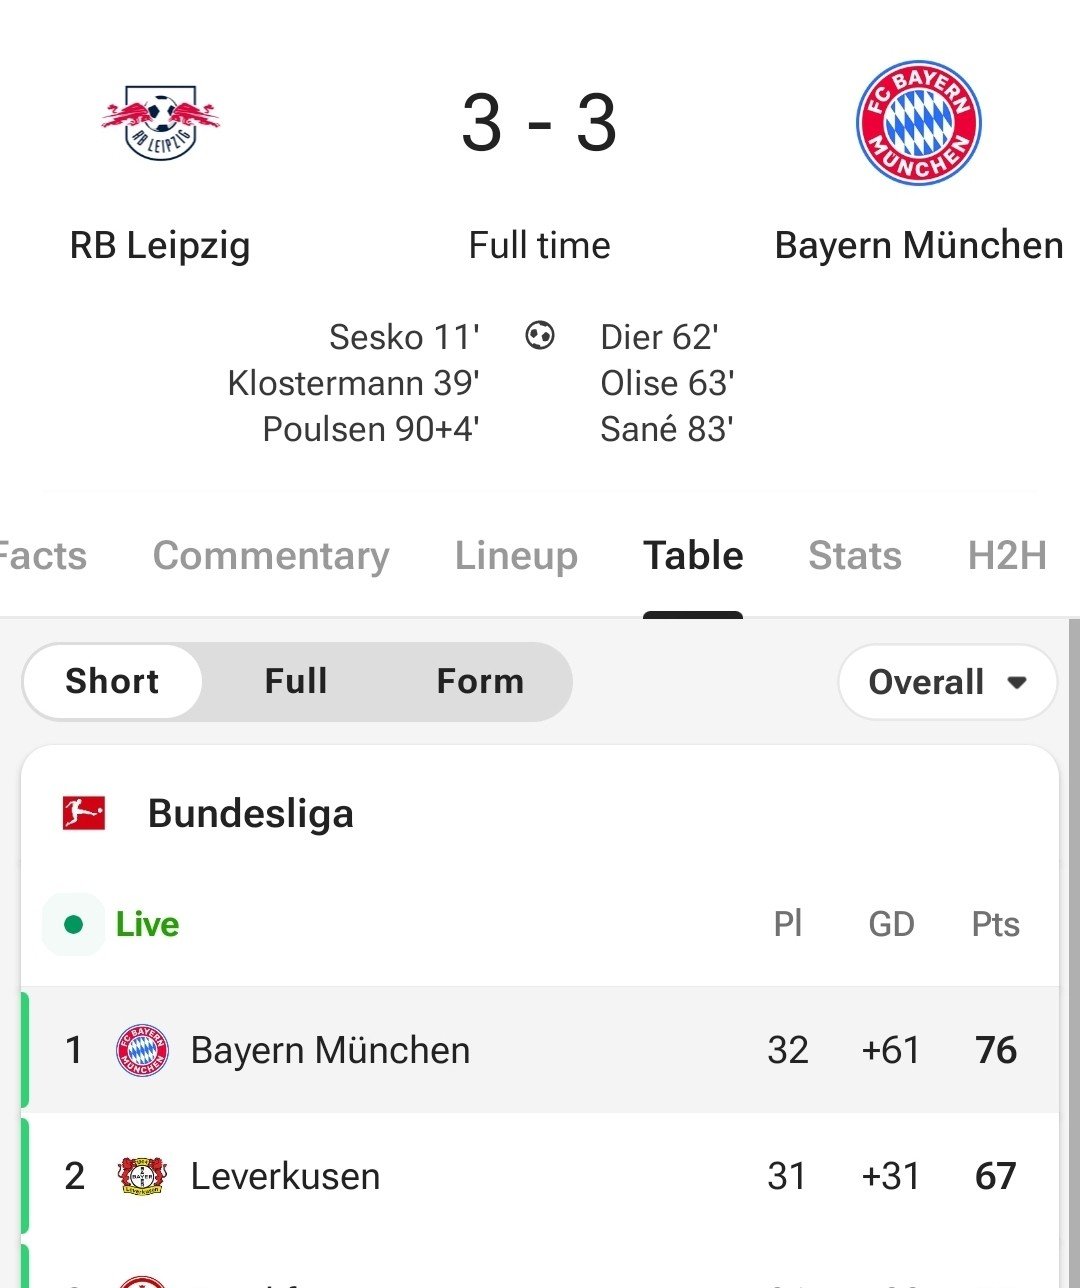The width and height of the screenshot is (1080, 1288).
Task: Click the soccer ball goals icon
Action: (x=540, y=335)
